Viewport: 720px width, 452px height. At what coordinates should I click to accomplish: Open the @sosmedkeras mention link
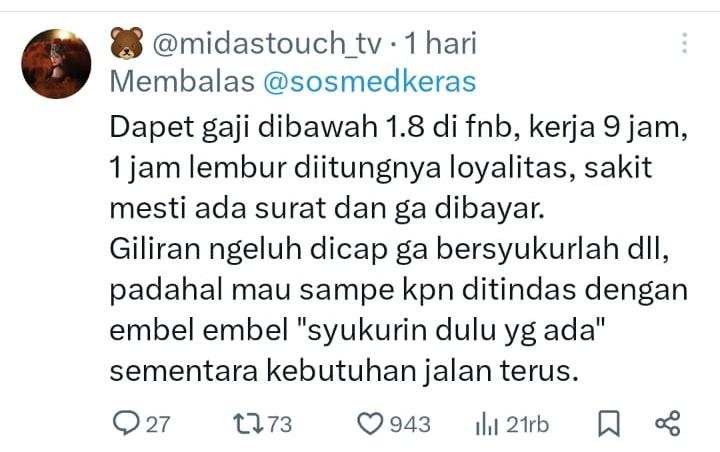coord(370,82)
